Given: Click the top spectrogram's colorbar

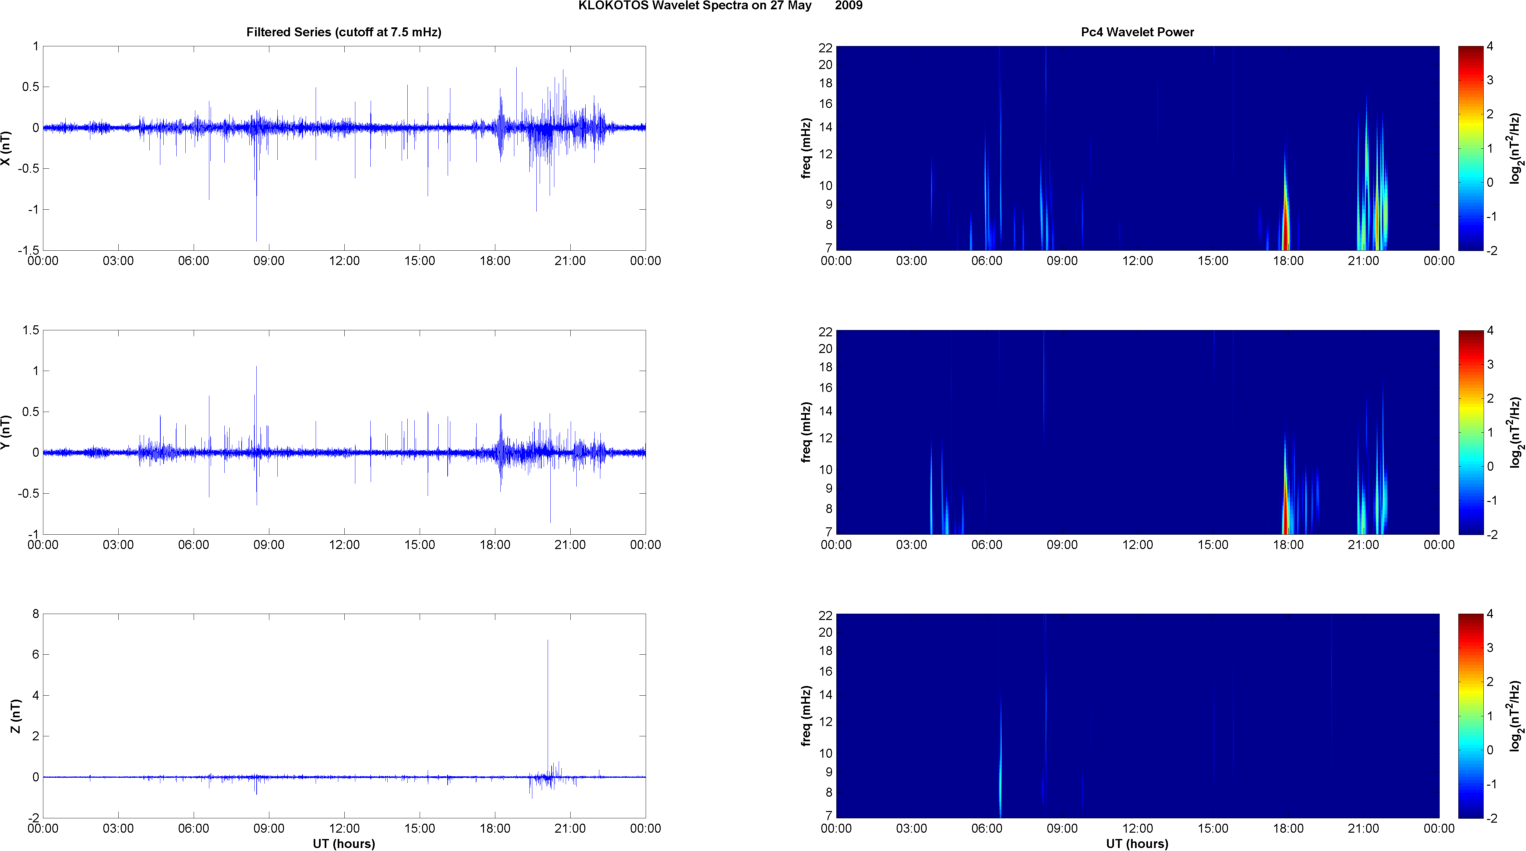Looking at the screenshot, I should [x=1470, y=148].
